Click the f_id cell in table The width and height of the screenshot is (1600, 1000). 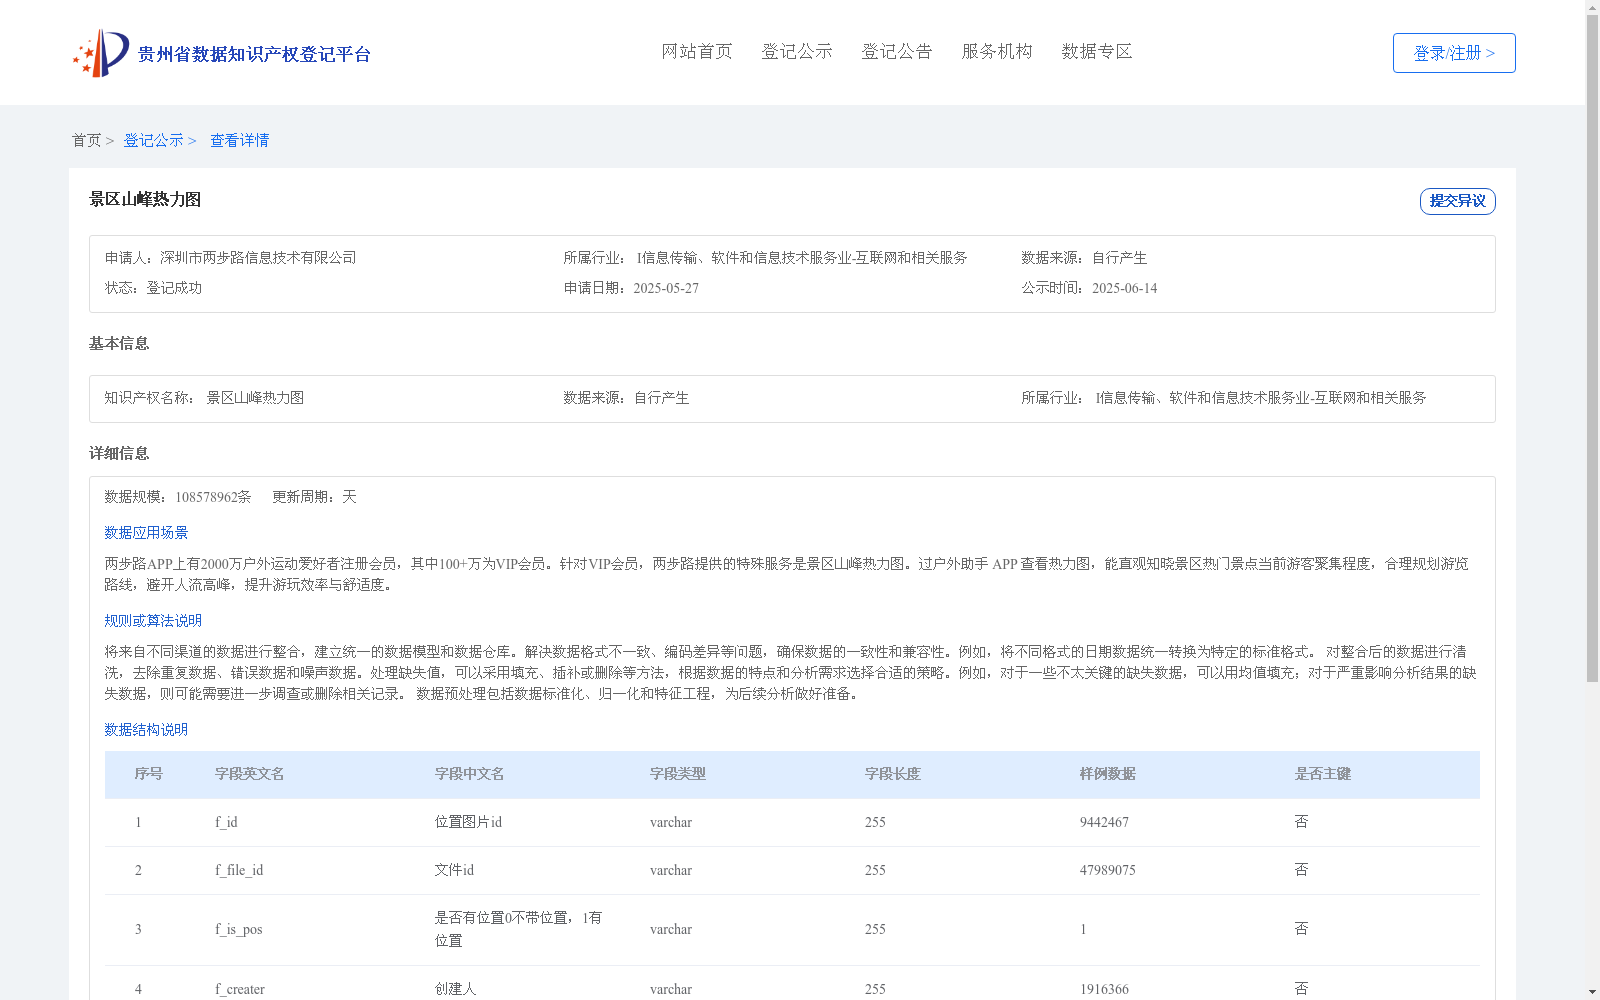point(226,822)
